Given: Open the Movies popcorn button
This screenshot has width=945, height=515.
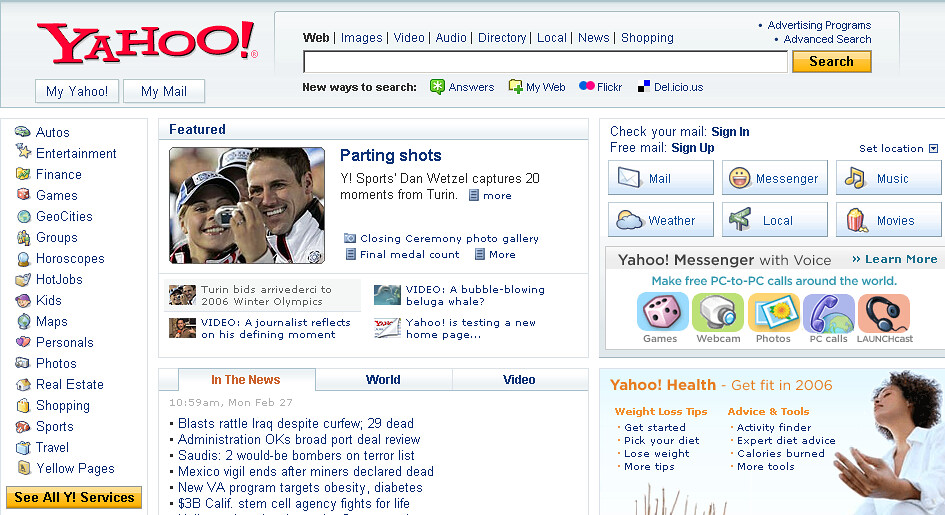Looking at the screenshot, I should coord(888,219).
